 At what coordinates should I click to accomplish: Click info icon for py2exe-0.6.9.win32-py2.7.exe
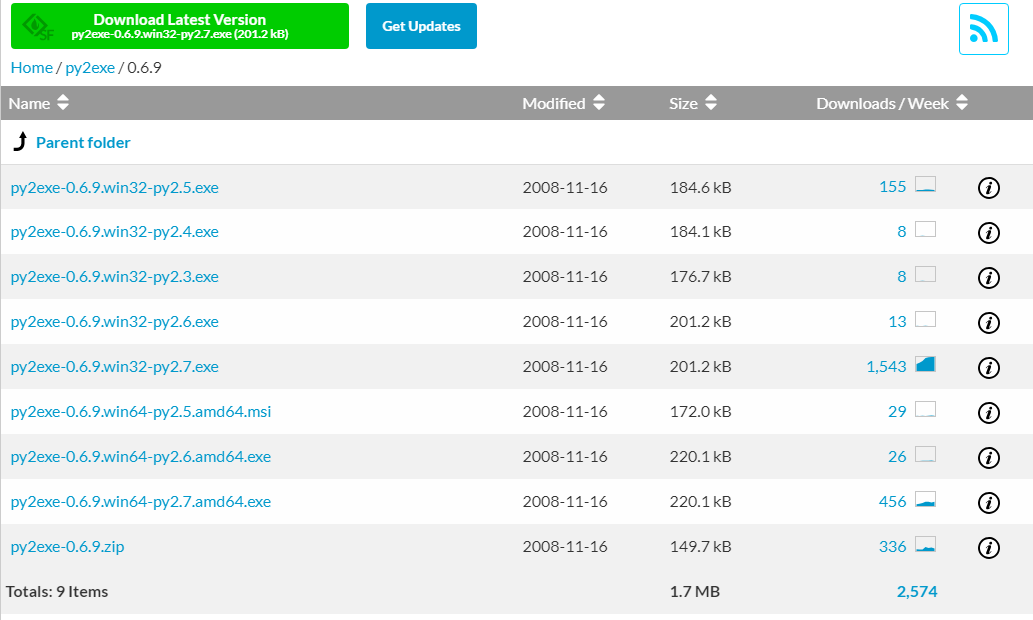988,368
